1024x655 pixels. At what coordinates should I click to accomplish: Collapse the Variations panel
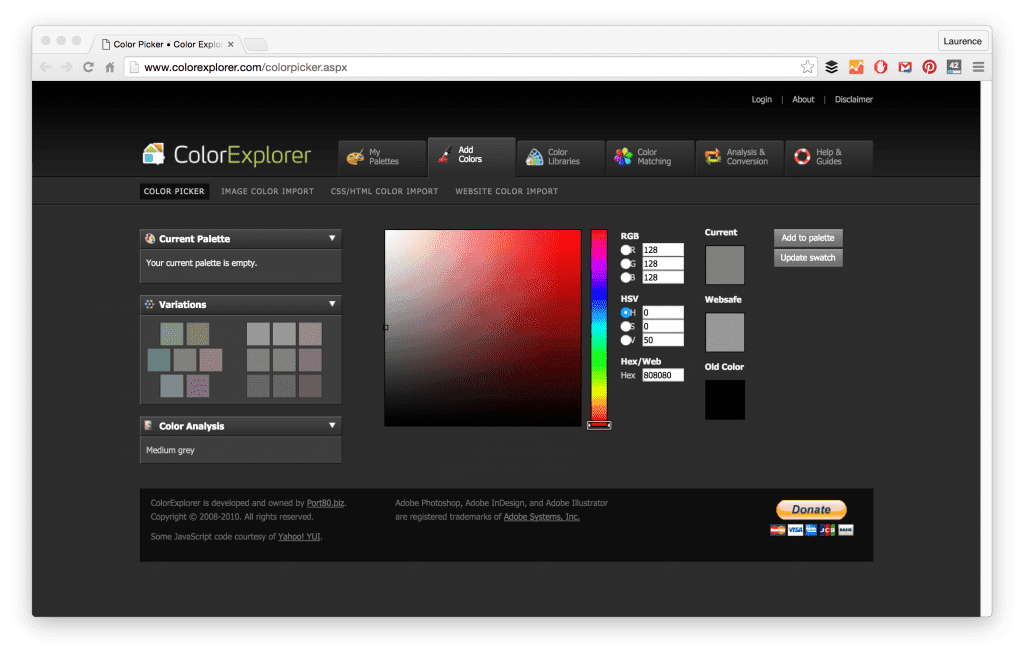[x=333, y=303]
